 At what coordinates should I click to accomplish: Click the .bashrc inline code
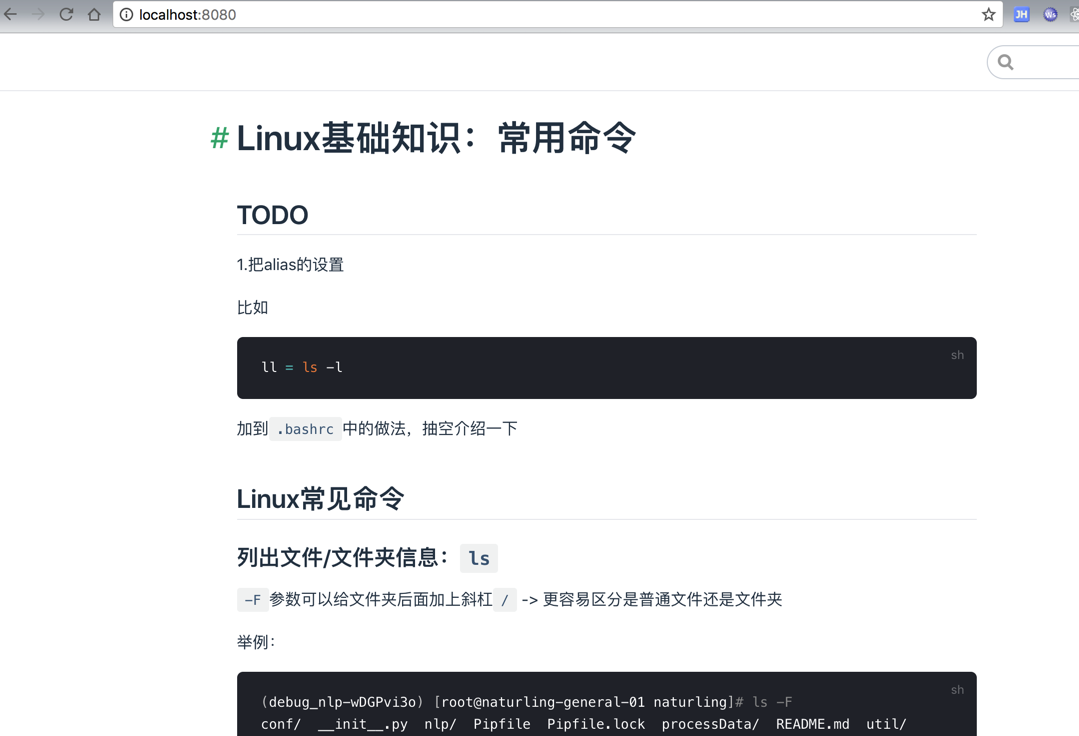click(305, 429)
